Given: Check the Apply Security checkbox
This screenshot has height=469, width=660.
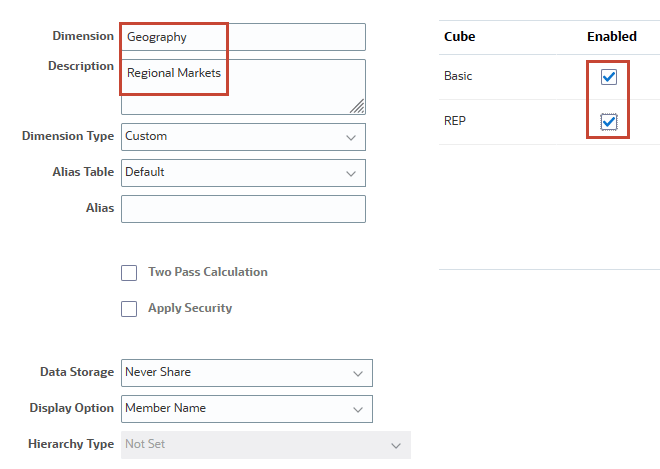Looking at the screenshot, I should 129,308.
